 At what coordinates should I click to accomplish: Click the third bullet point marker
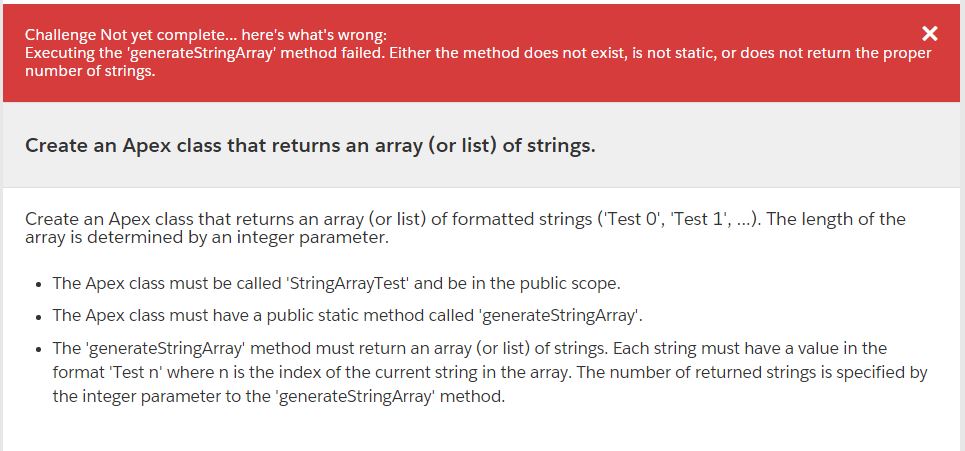click(x=38, y=350)
